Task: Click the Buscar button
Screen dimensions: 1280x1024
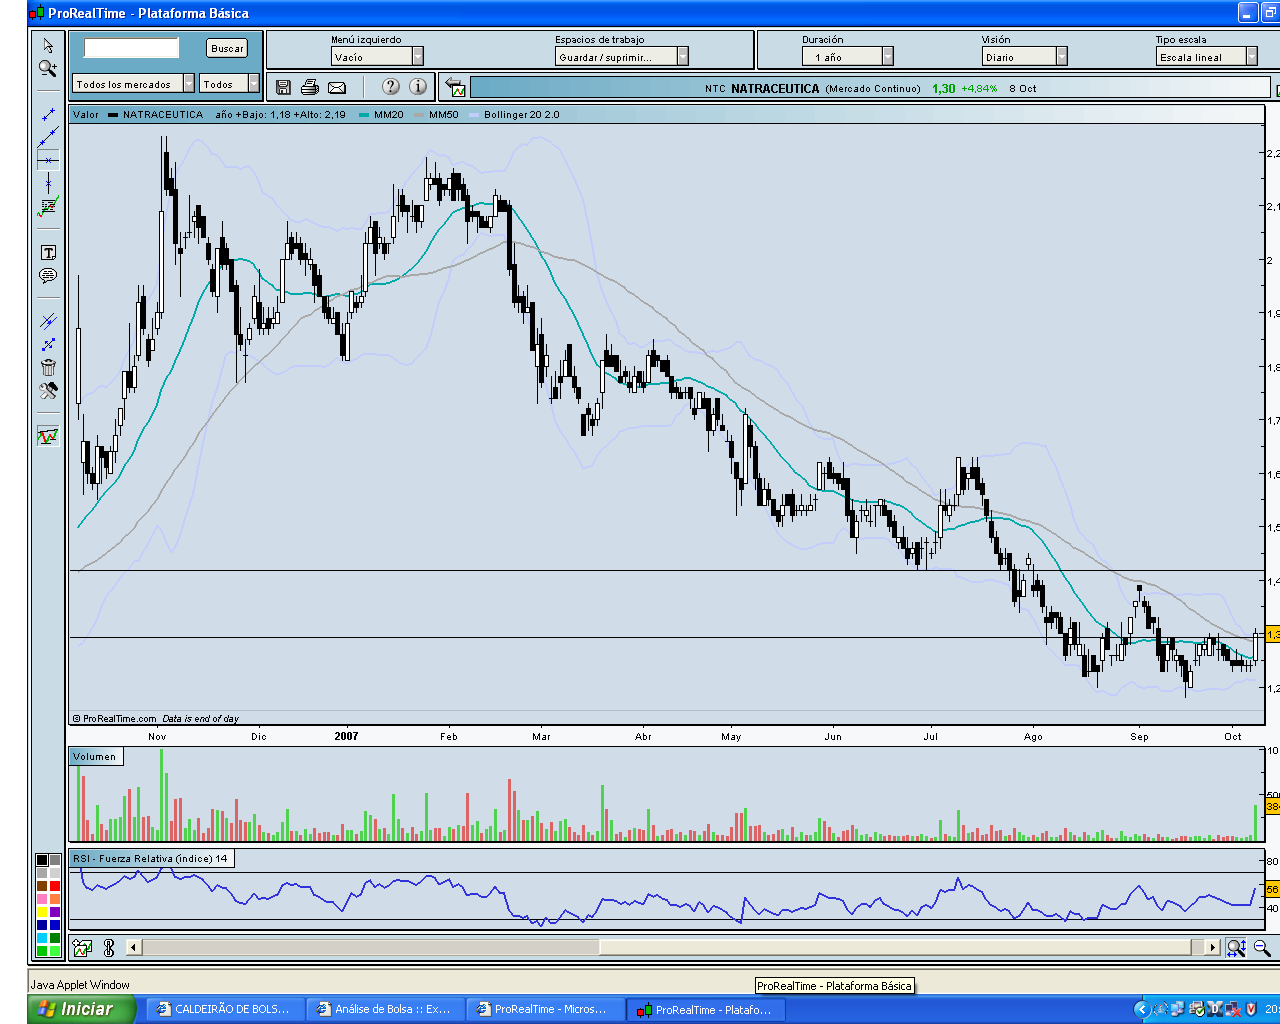Action: point(227,48)
